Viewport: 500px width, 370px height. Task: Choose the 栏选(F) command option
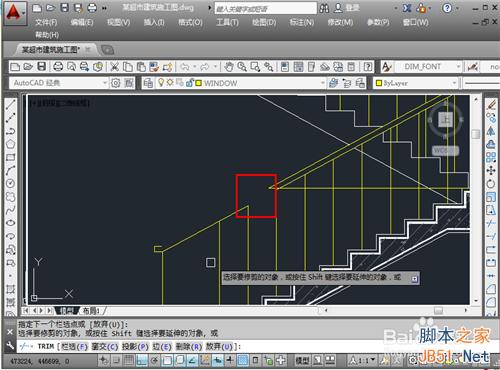[74, 347]
